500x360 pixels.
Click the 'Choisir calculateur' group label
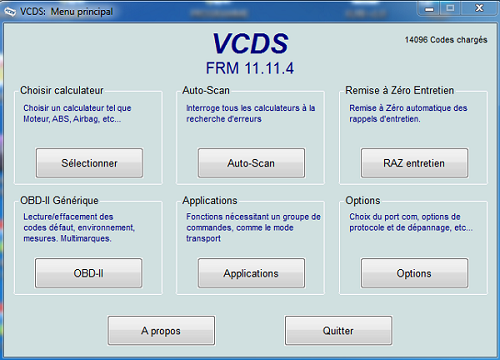62,90
